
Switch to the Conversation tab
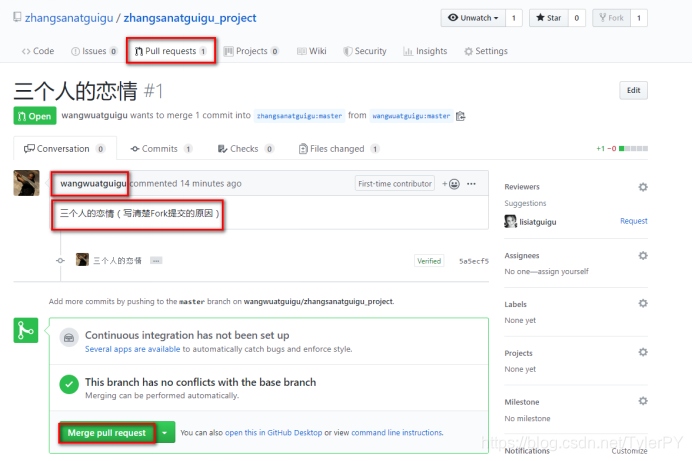[x=65, y=149]
